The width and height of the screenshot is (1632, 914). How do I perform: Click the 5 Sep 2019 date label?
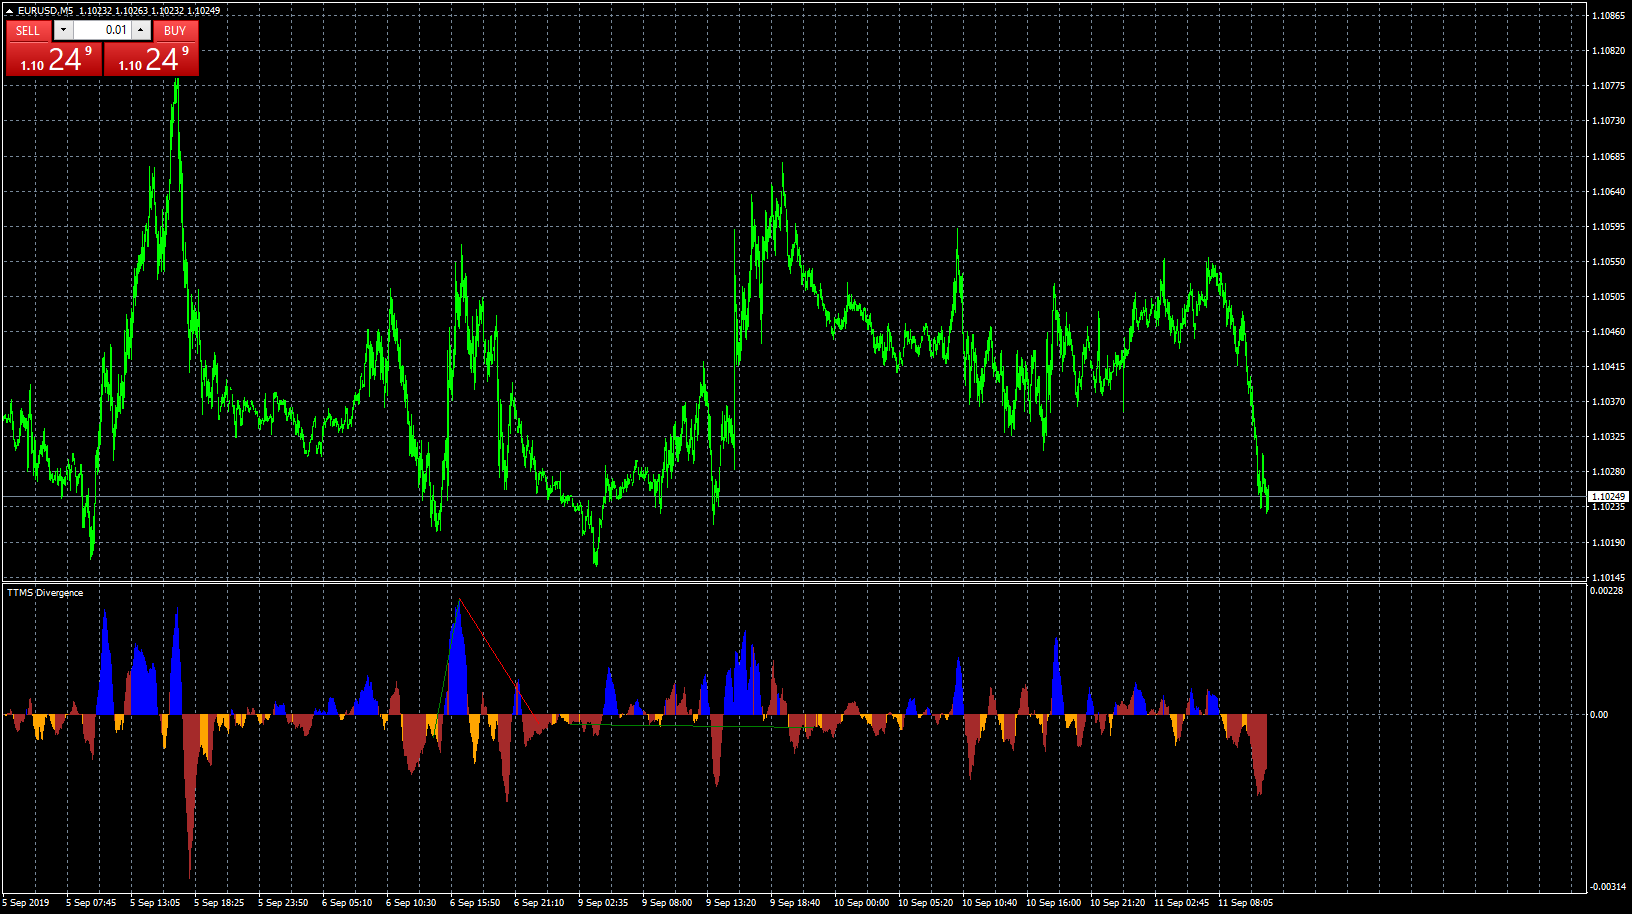tap(26, 903)
